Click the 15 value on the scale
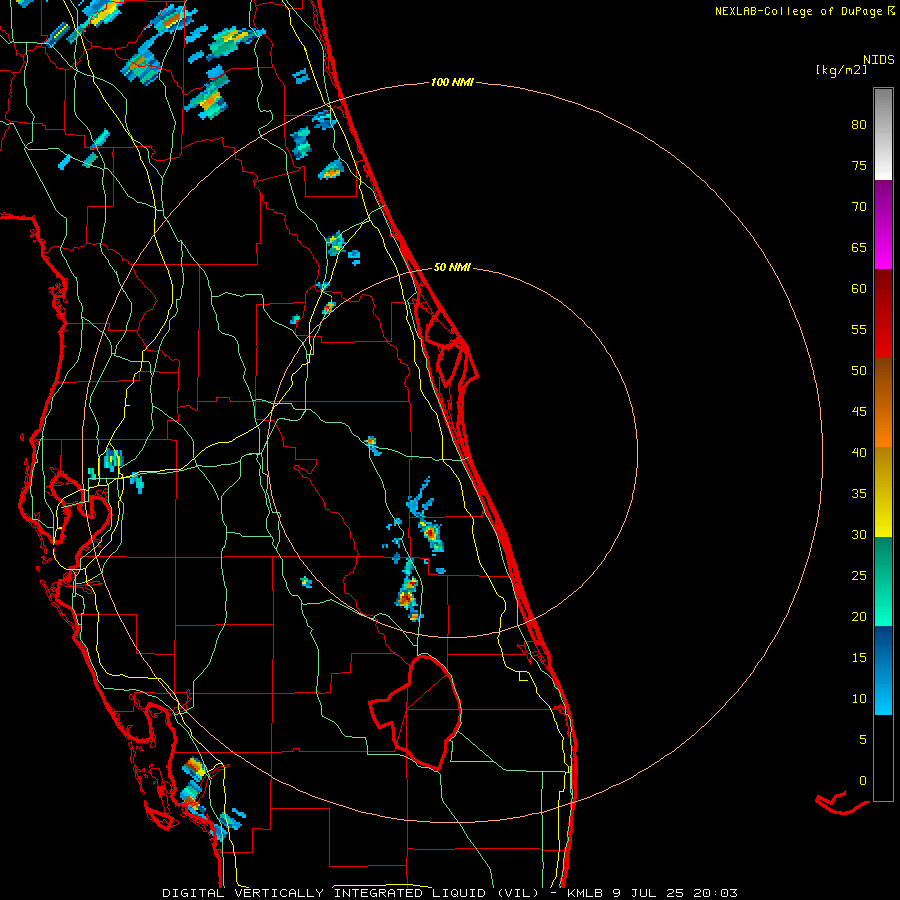The width and height of the screenshot is (900, 900). click(x=859, y=658)
